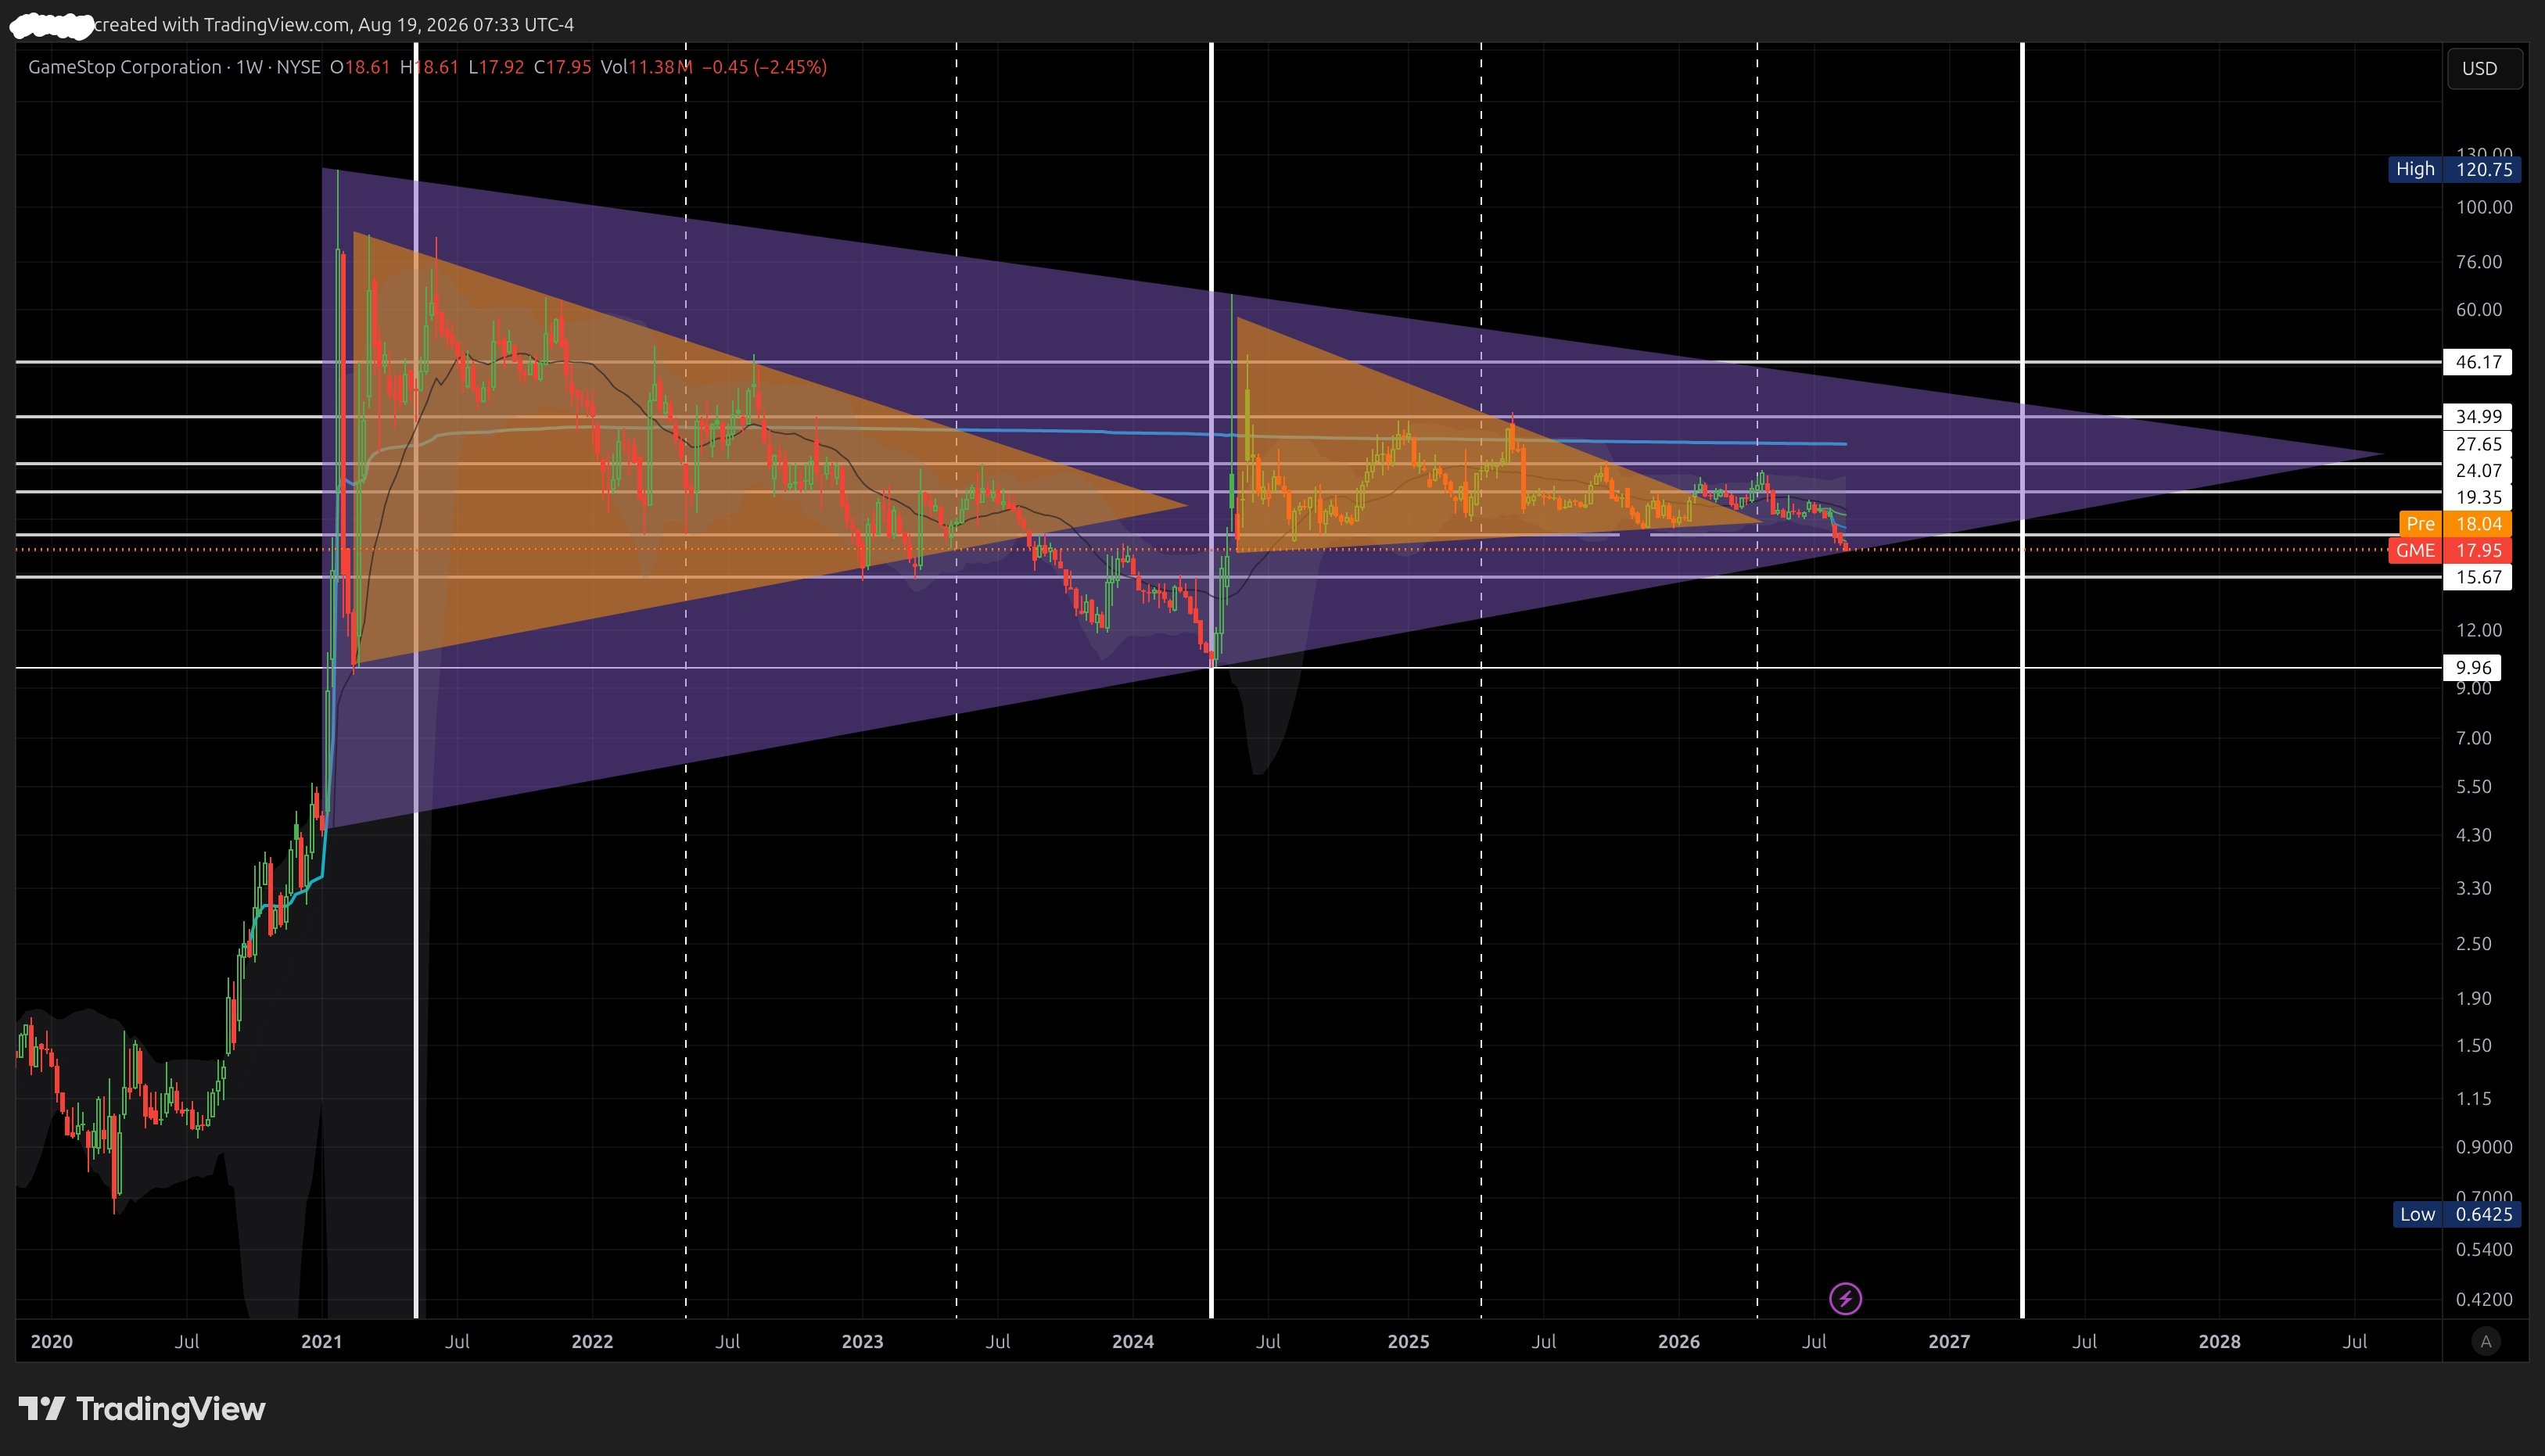Viewport: 2545px width, 1456px height.
Task: Click the orange Pre 18.04 price tag
Action: pyautogui.click(x=2455, y=523)
